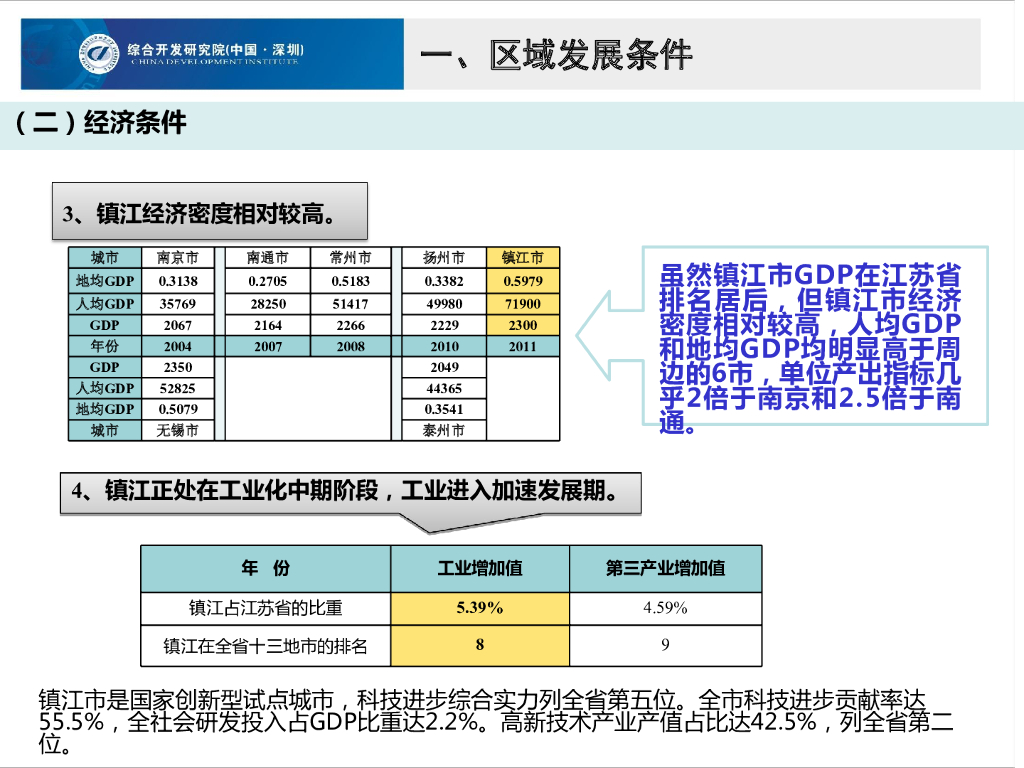1024x768 pixels.
Task: Click the highlighted value 0.5979
Action: tap(523, 281)
